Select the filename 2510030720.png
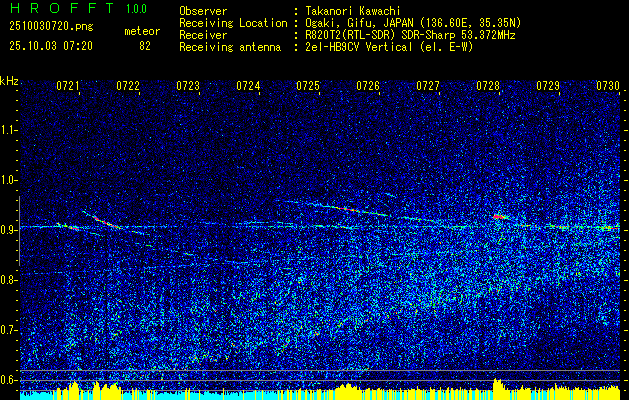Image resolution: width=629 pixels, height=400 pixels. [51, 27]
